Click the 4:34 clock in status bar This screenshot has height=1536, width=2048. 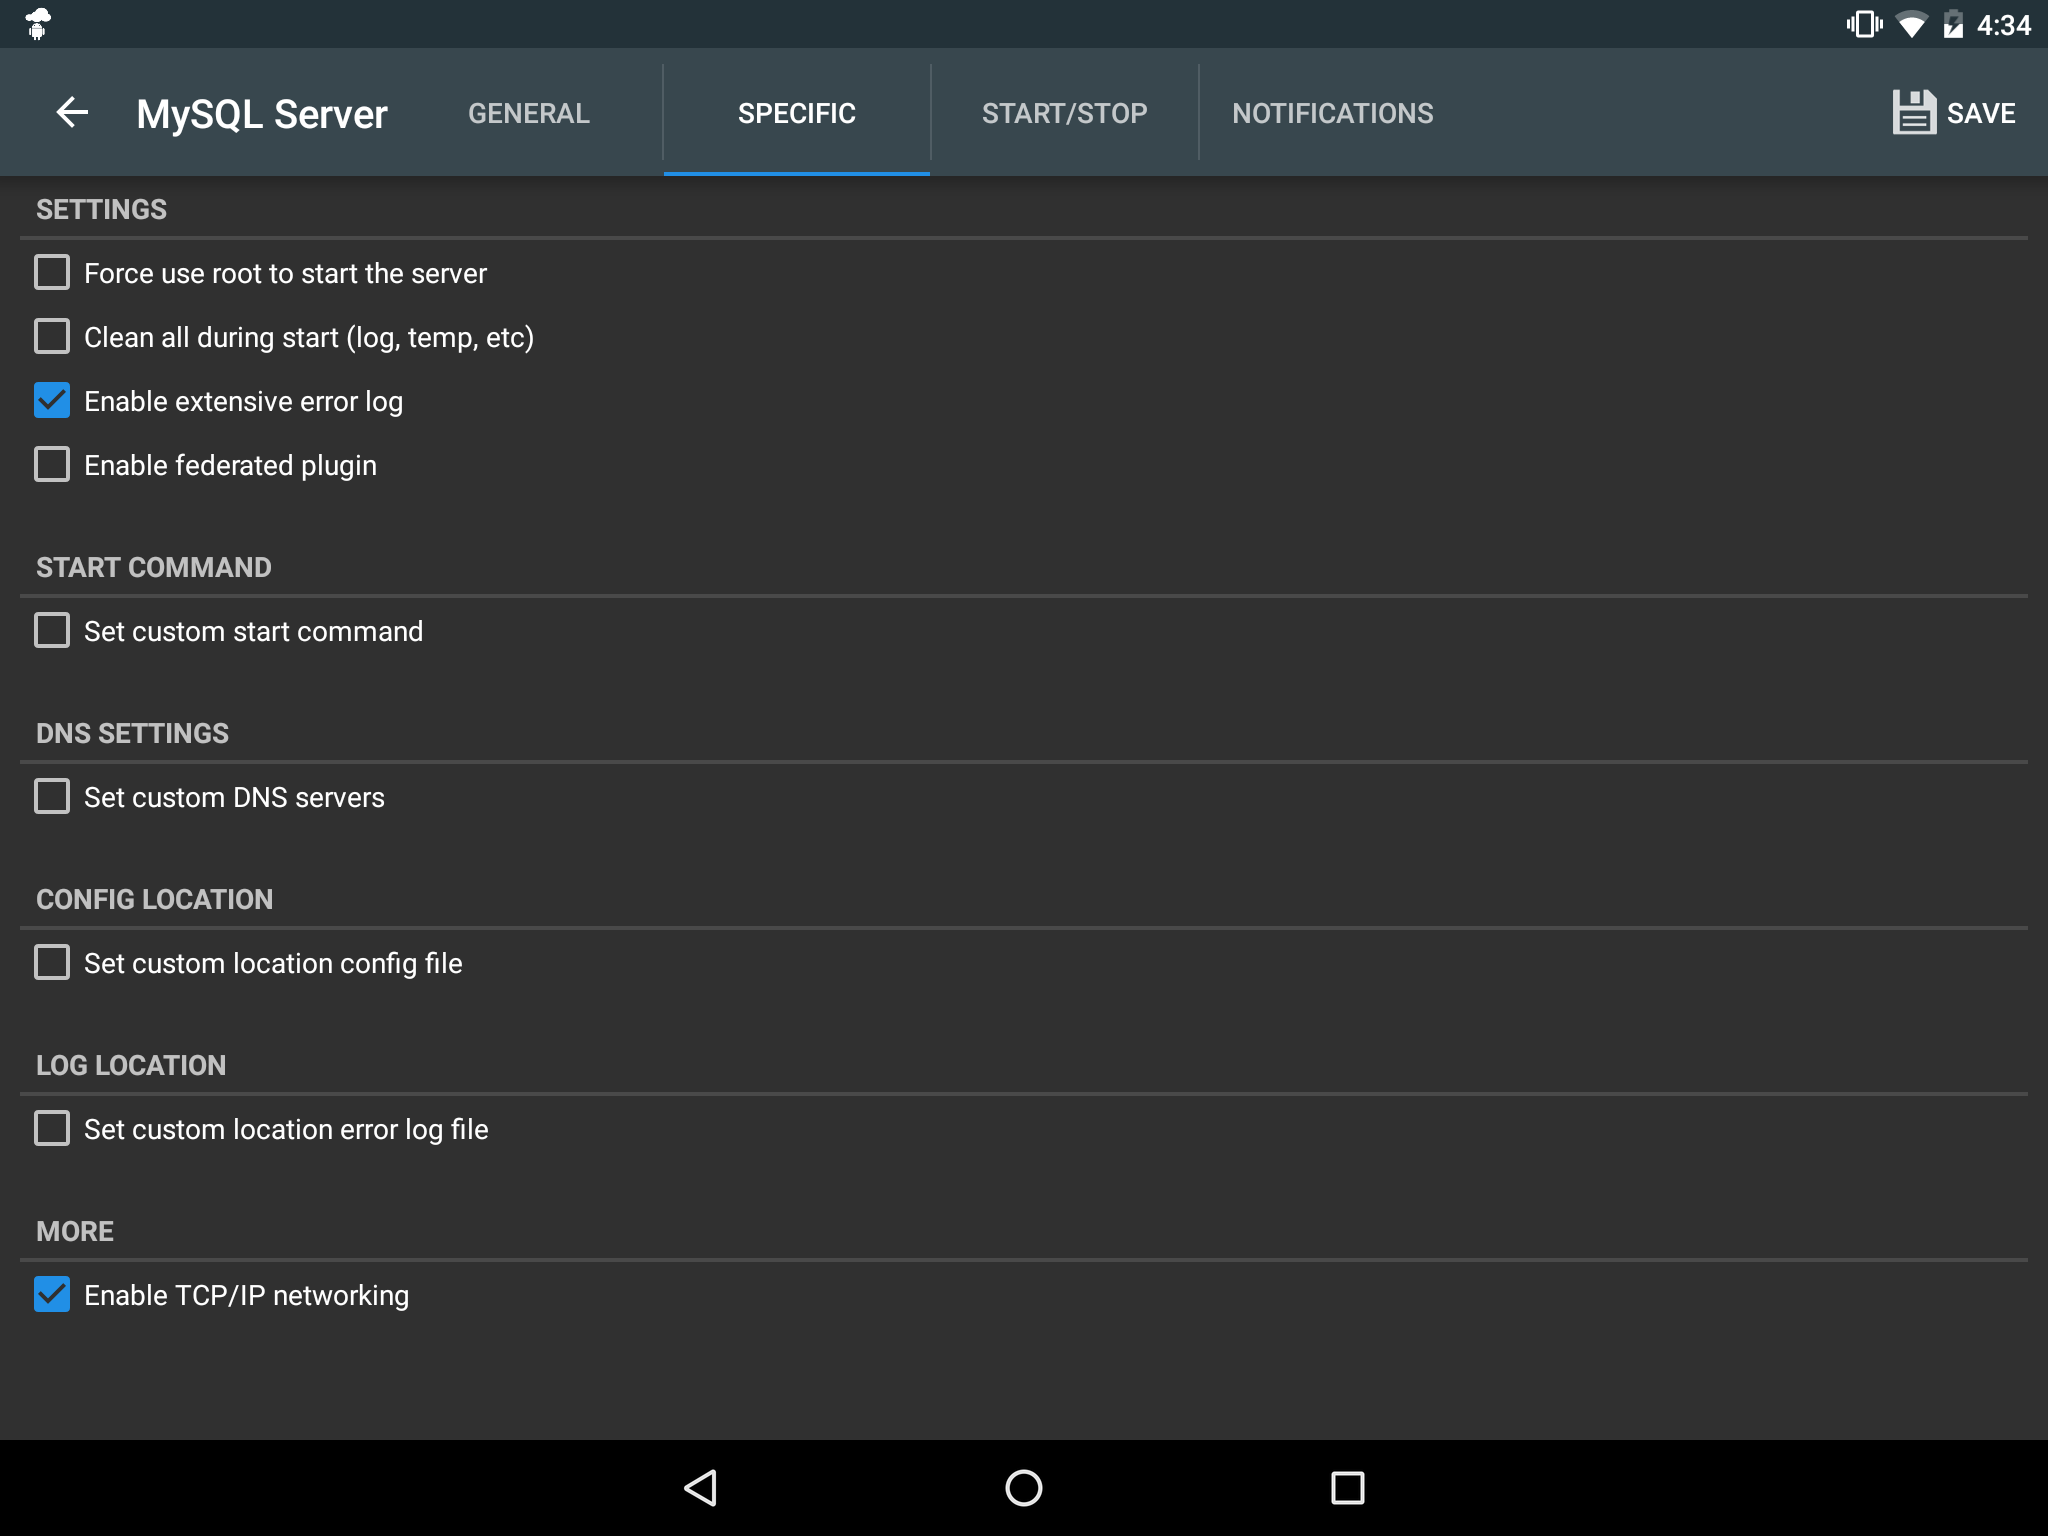click(2004, 25)
